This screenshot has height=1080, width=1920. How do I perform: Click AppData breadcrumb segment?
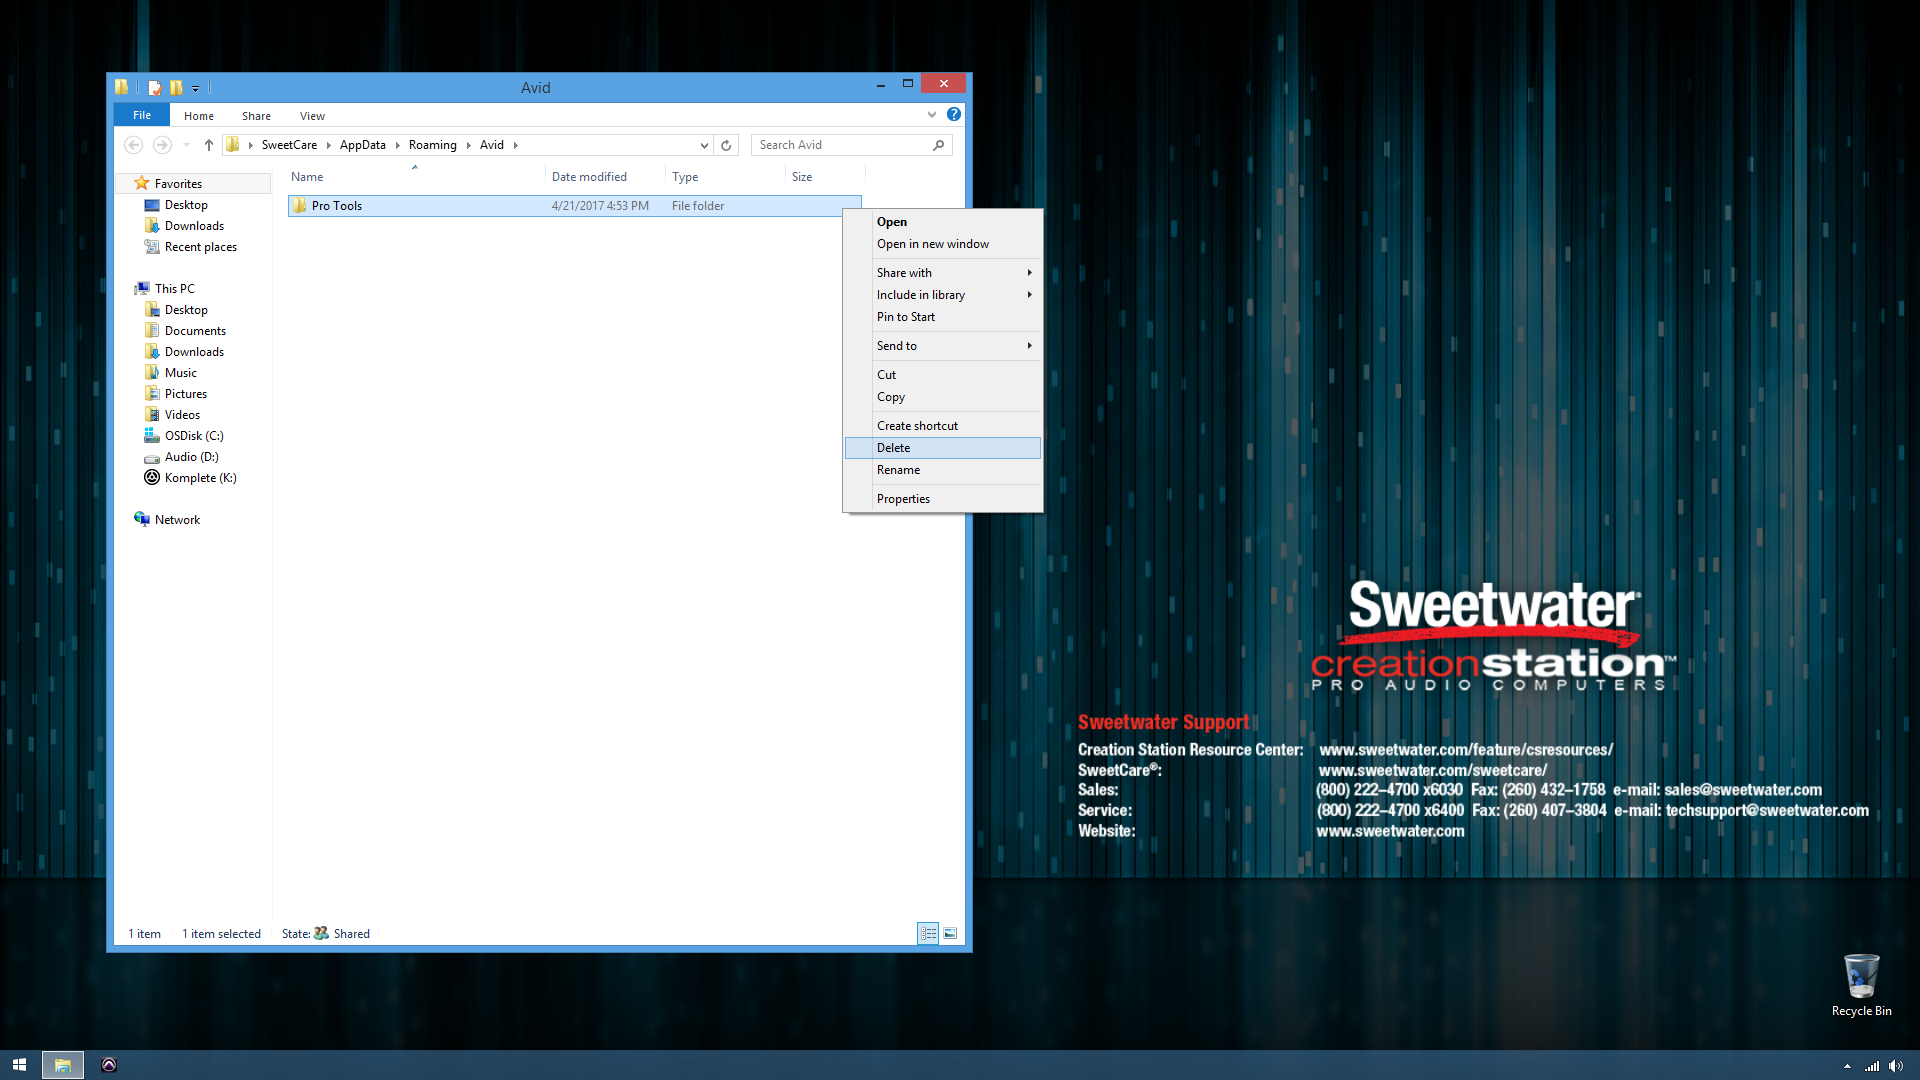(362, 145)
